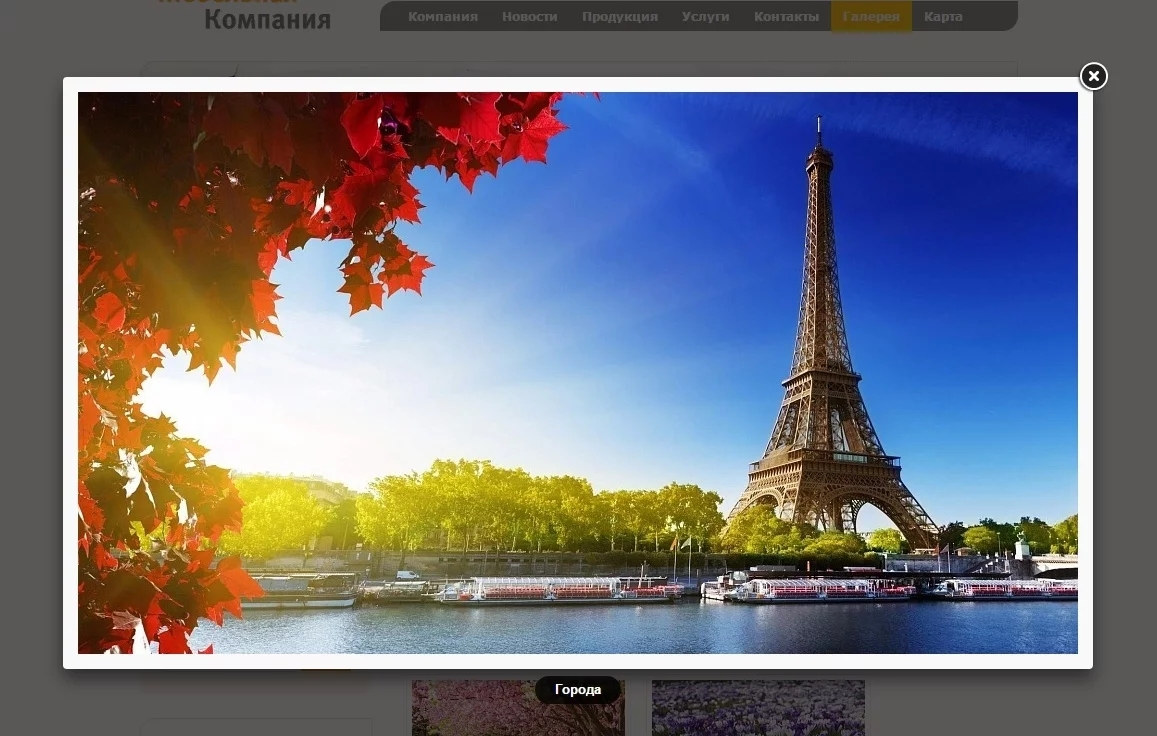Open the Компания menu item

point(442,17)
